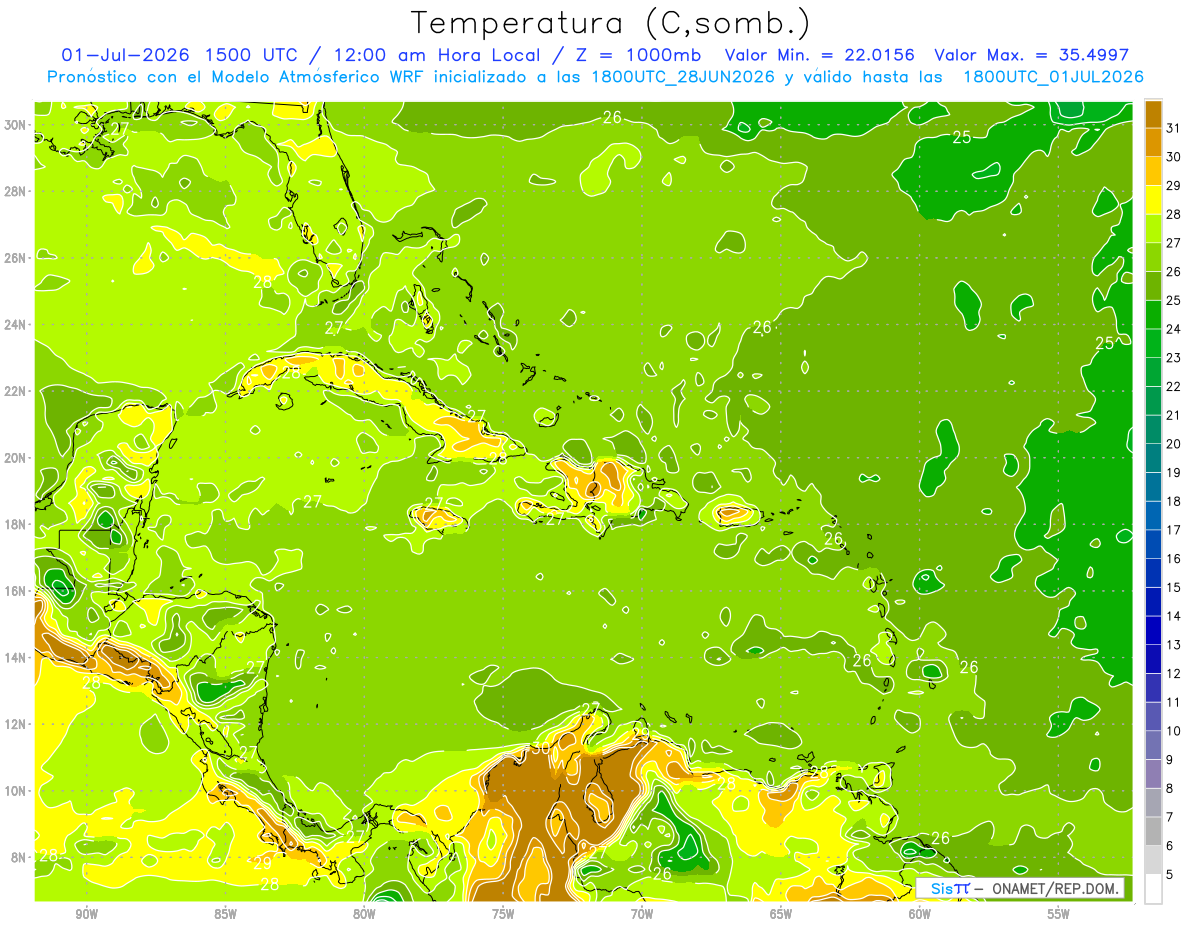Click the colorbar swatch between 24 and 25
This screenshot has width=1200, height=927.
tap(1153, 315)
